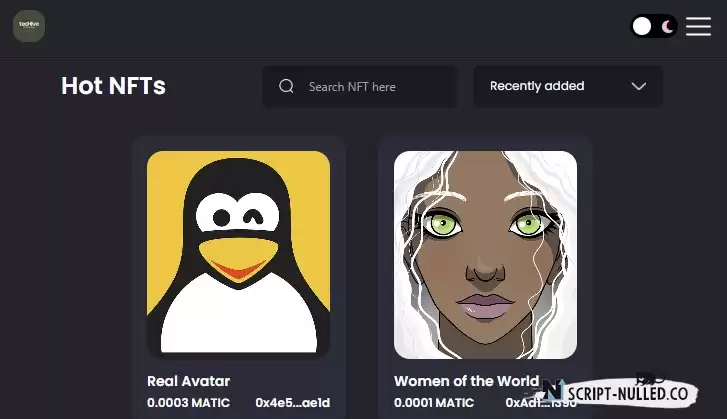This screenshot has height=419, width=727.
Task: Click the Real Avatar title
Action: click(x=188, y=381)
